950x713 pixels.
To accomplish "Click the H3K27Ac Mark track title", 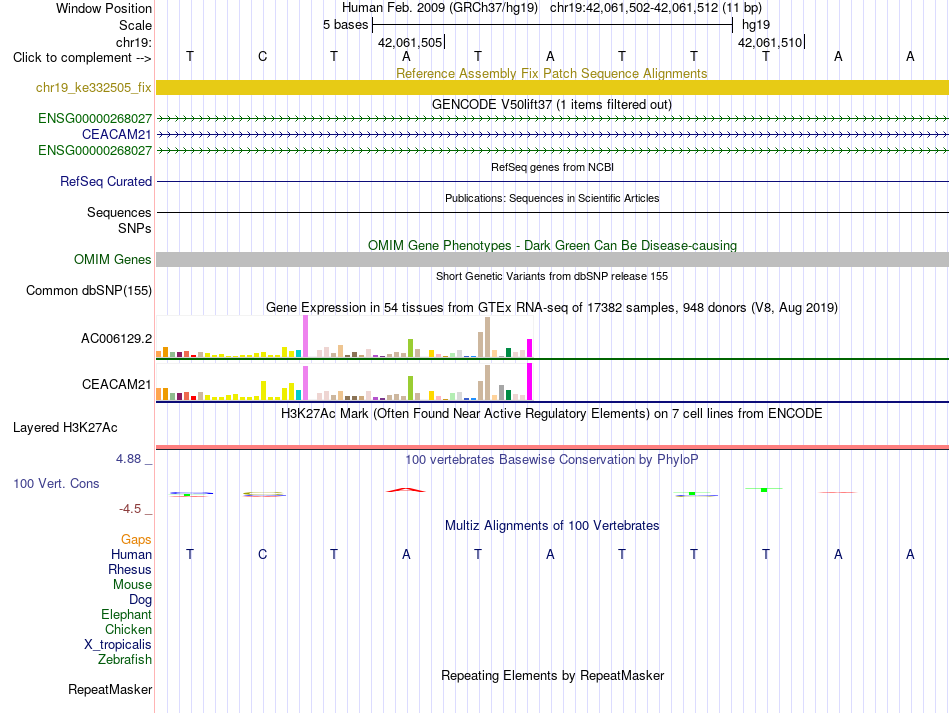I will [x=552, y=413].
